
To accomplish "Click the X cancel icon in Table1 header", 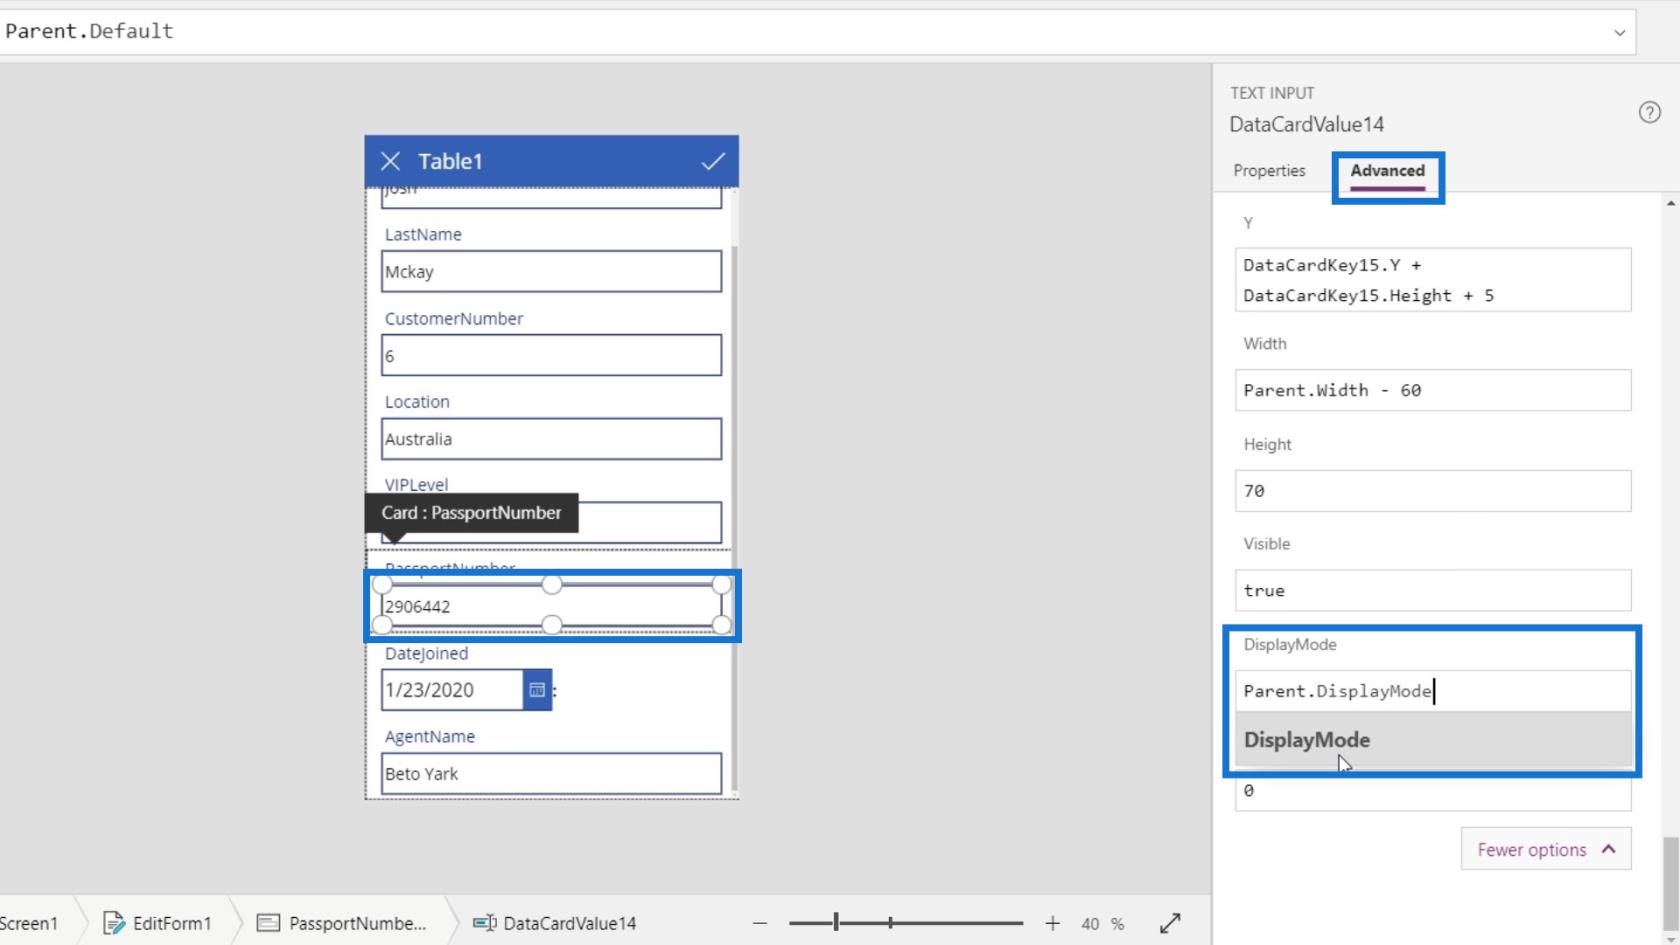I will click(x=390, y=161).
